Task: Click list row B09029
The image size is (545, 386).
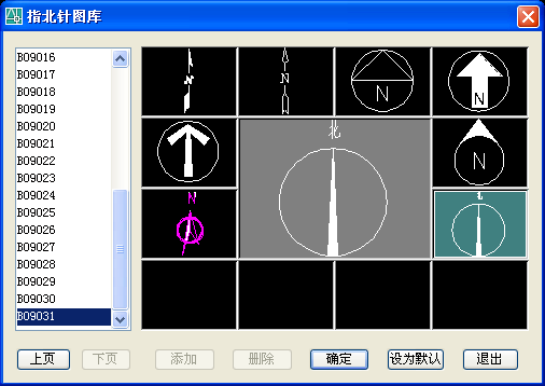Action: [64, 281]
